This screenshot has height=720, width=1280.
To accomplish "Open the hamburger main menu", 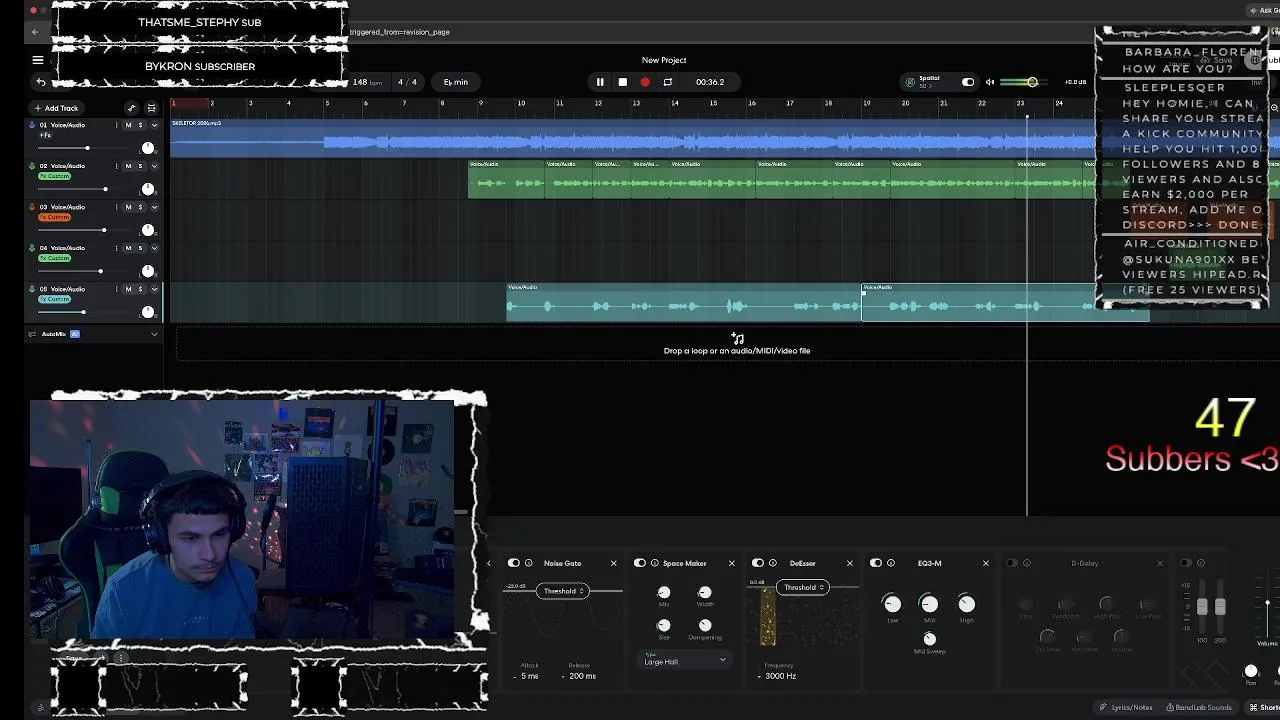I will tap(38, 60).
